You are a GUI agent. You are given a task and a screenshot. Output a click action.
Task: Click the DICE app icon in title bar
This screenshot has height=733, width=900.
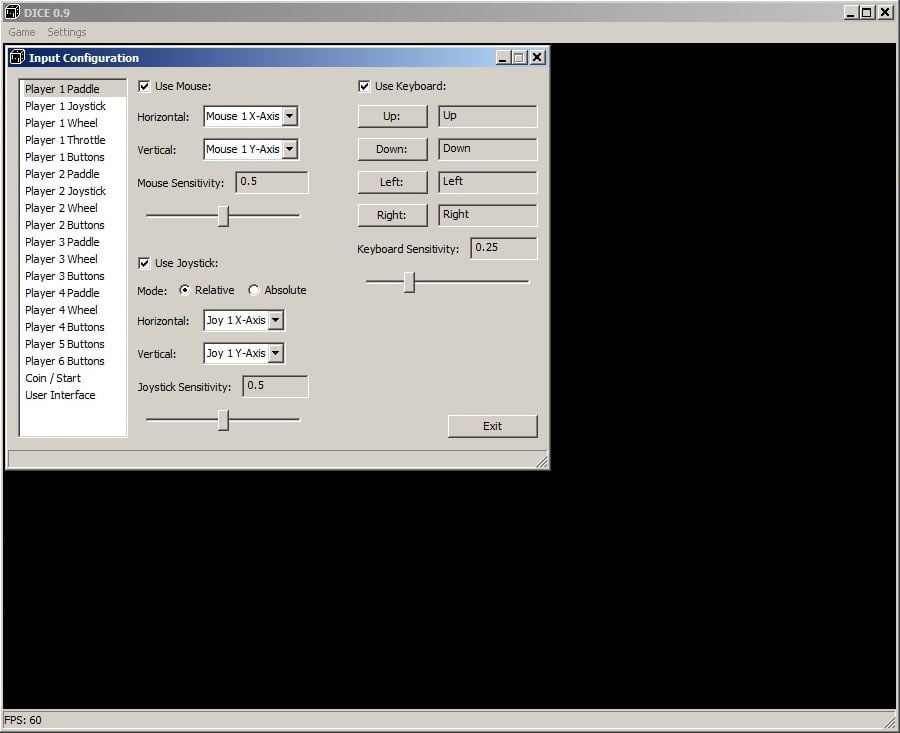pyautogui.click(x=12, y=12)
